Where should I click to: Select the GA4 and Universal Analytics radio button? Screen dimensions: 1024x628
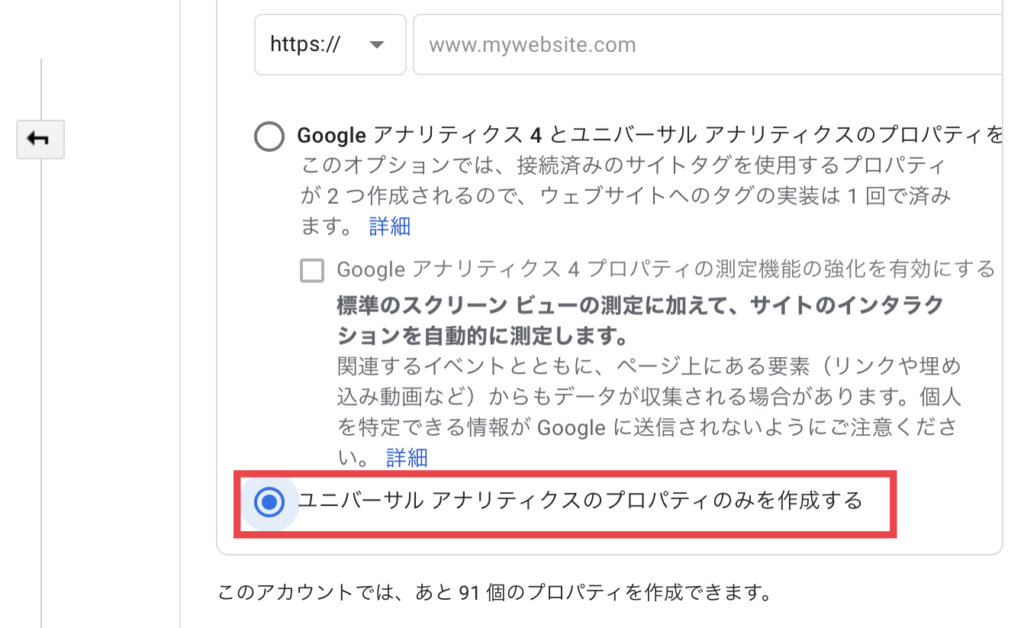[269, 136]
